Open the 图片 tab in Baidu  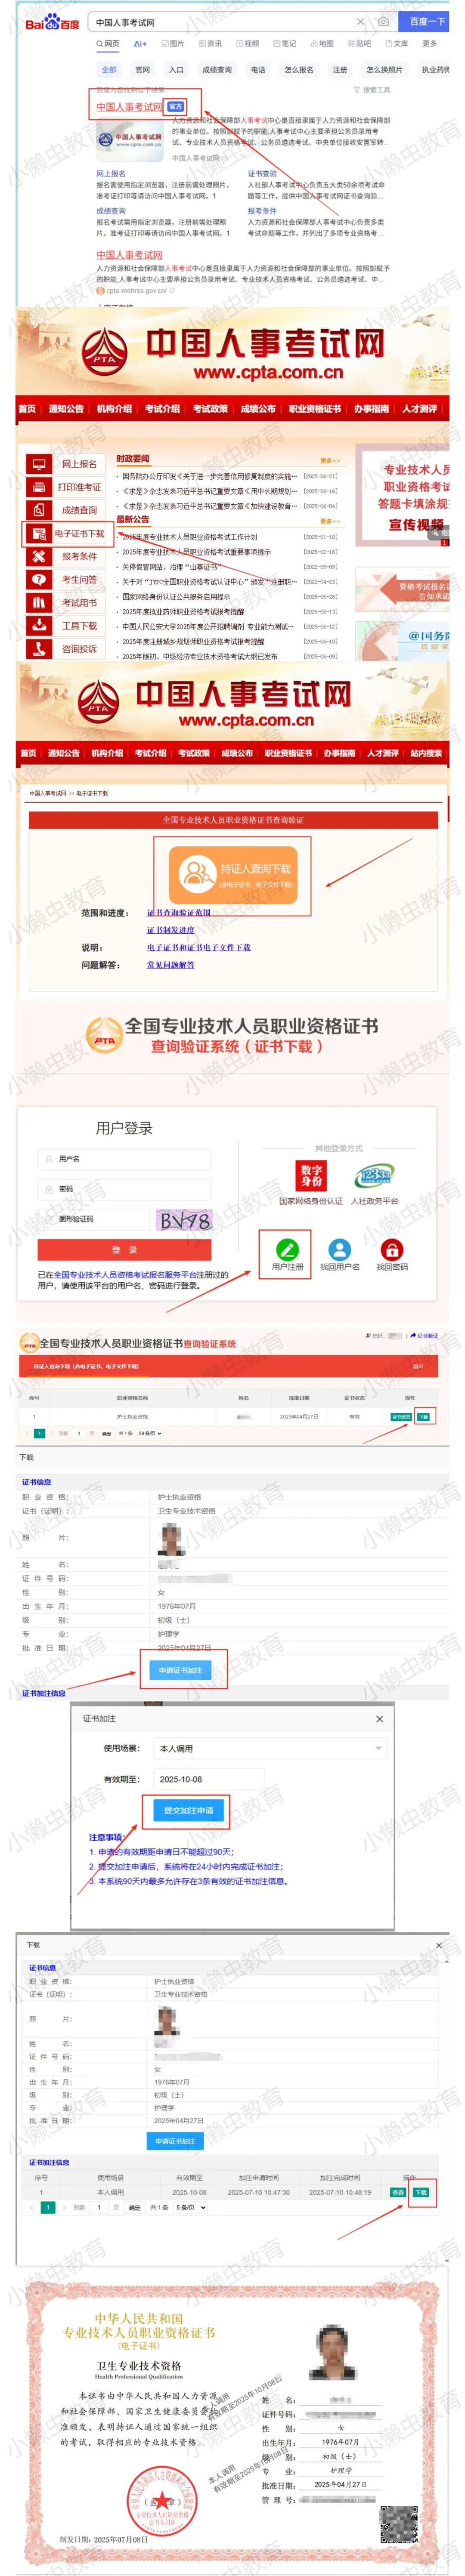pos(173,44)
